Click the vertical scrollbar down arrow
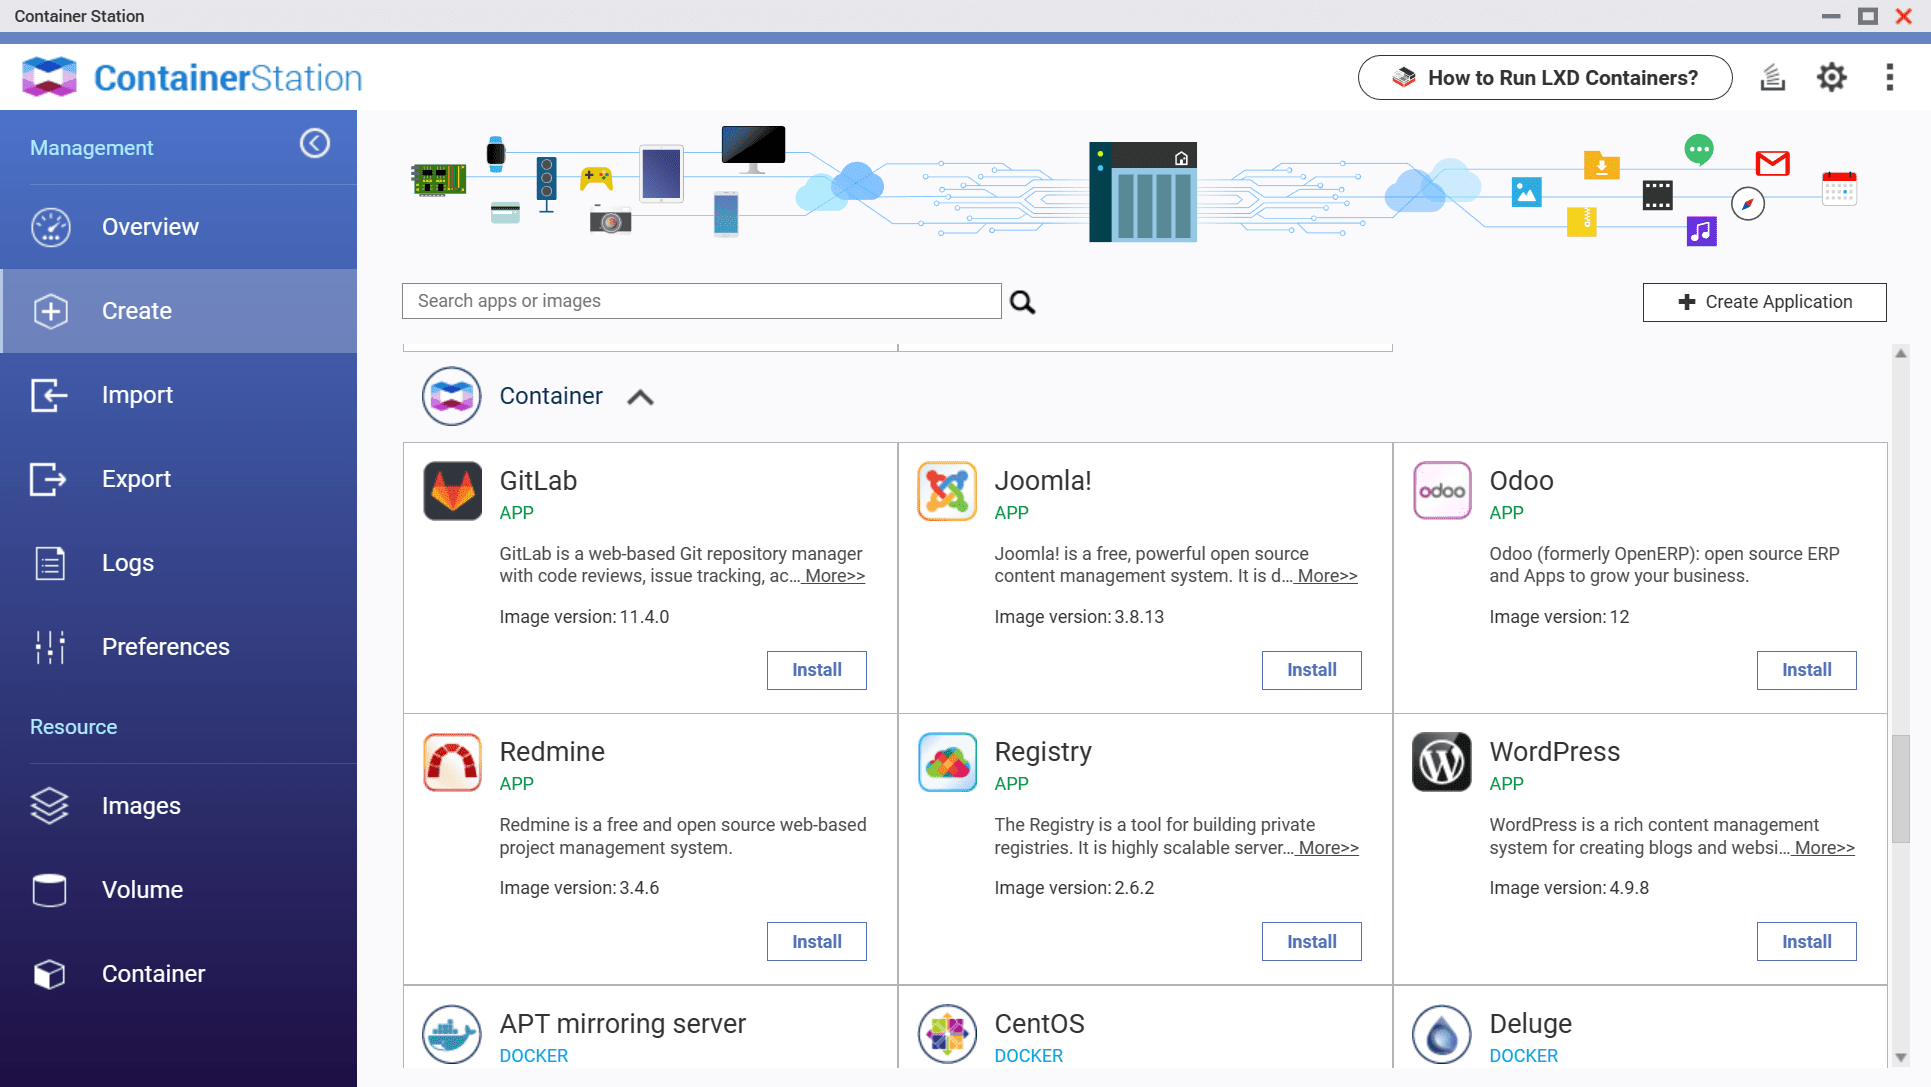The width and height of the screenshot is (1931, 1087). point(1900,1057)
